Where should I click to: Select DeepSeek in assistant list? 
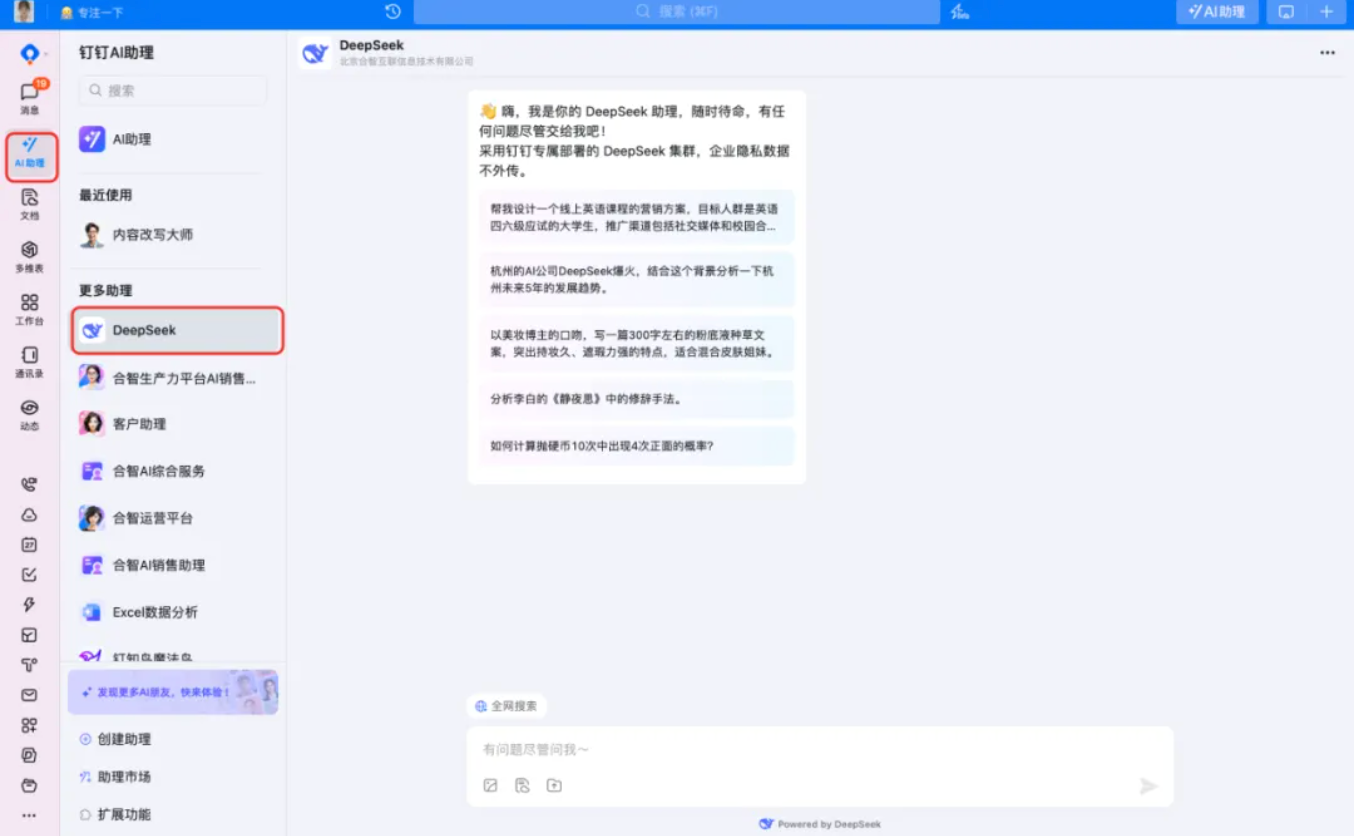(x=178, y=331)
